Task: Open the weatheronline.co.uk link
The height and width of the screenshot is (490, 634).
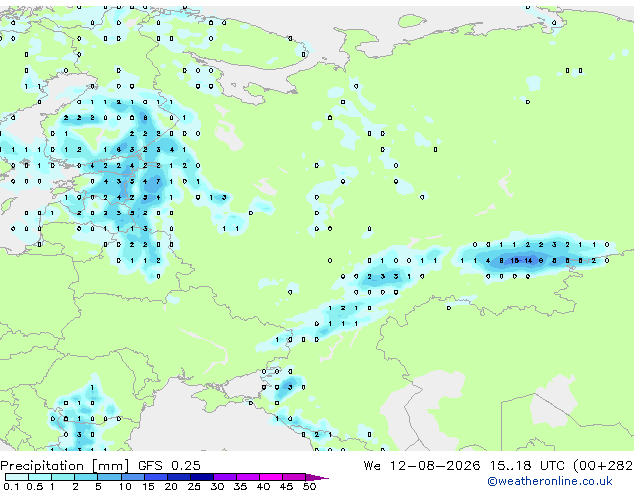Action: click(550, 481)
